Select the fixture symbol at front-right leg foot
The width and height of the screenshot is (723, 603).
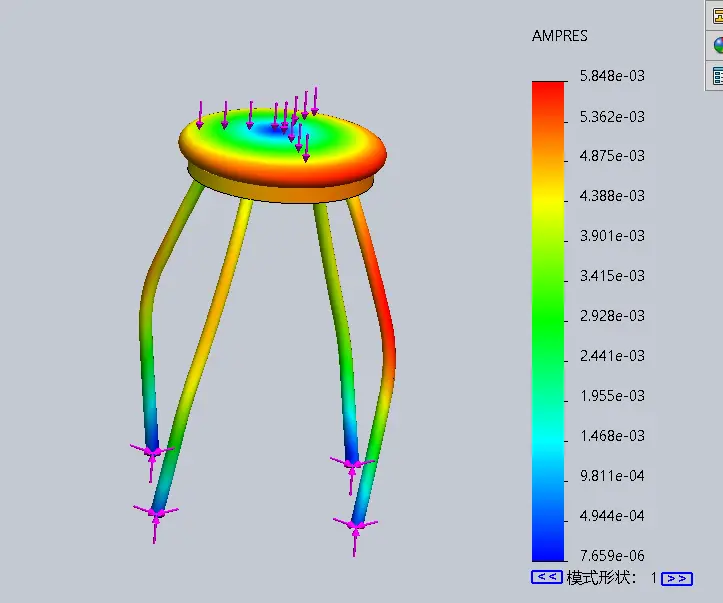point(356,524)
